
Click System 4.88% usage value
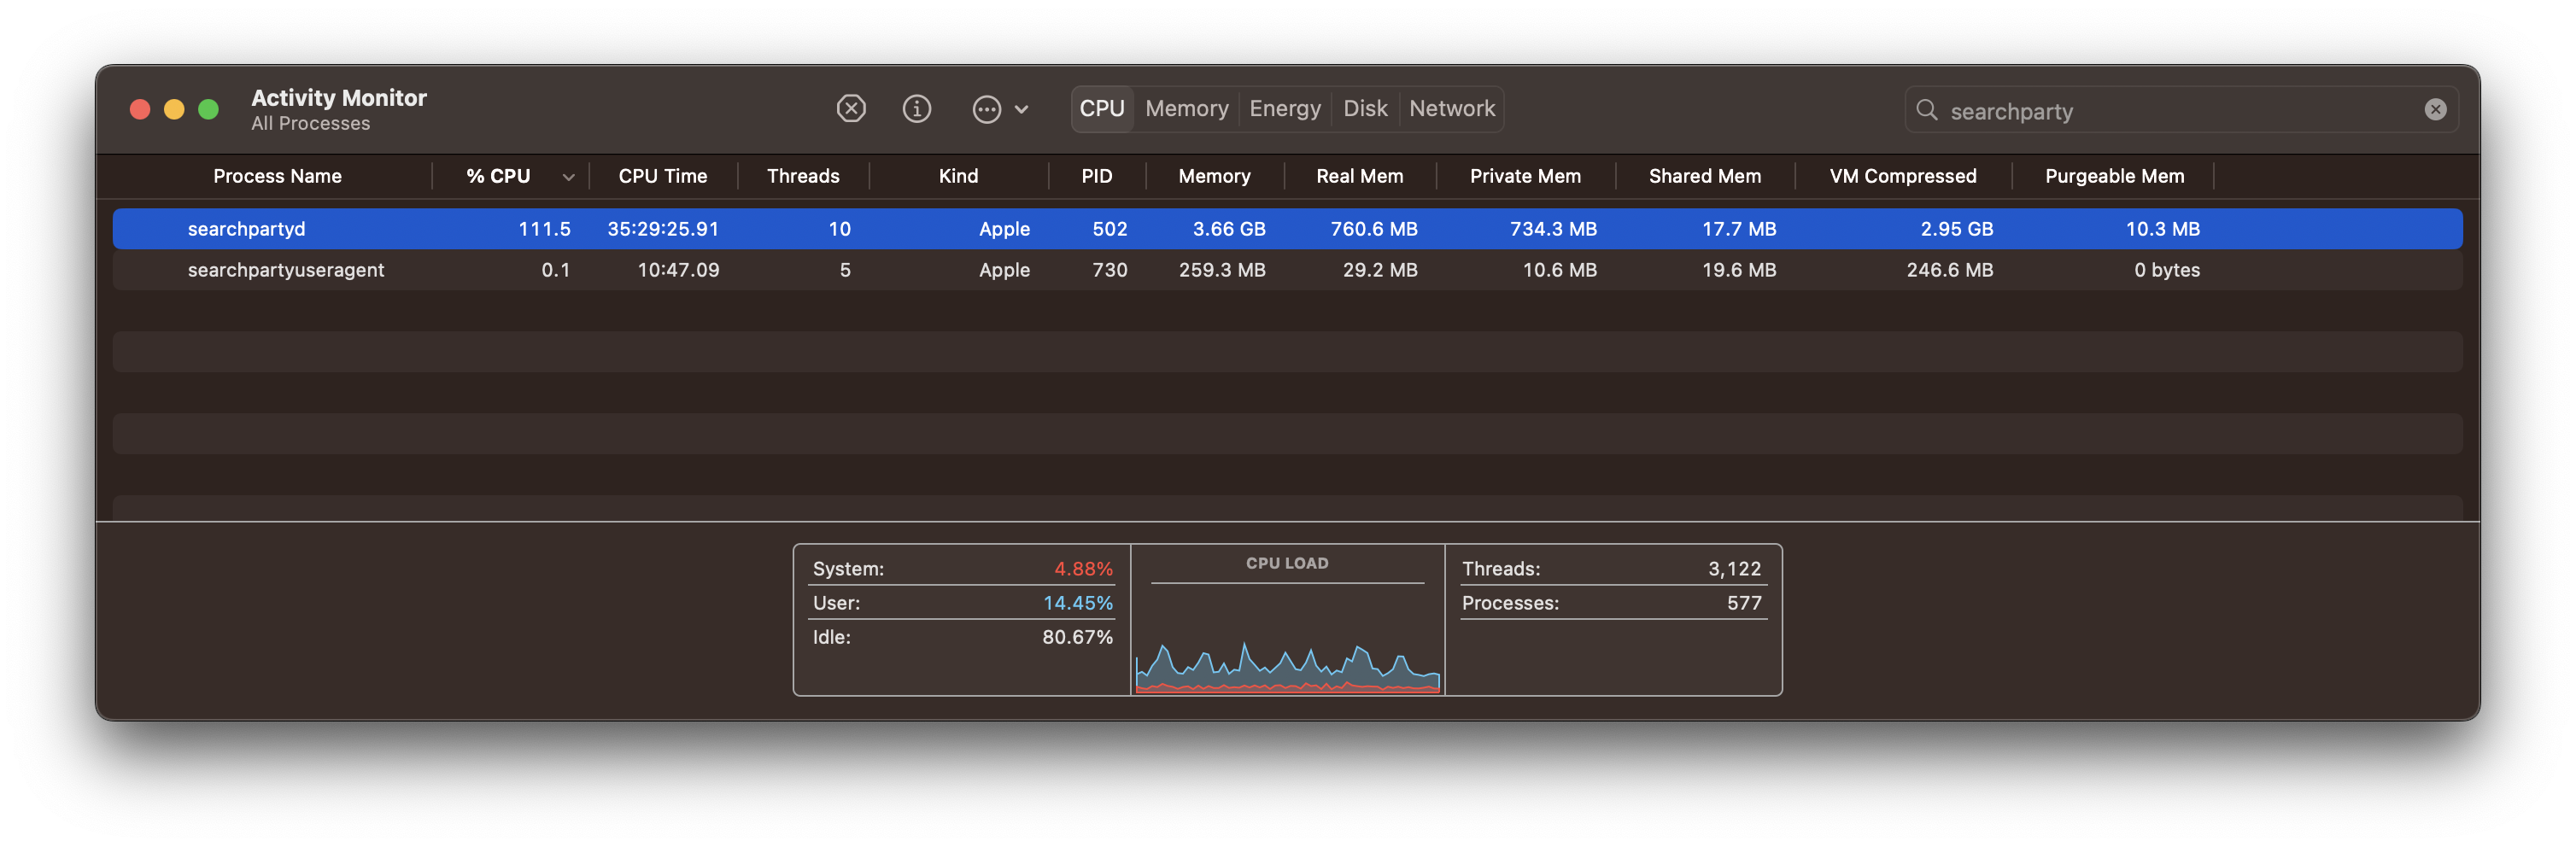tap(1082, 569)
